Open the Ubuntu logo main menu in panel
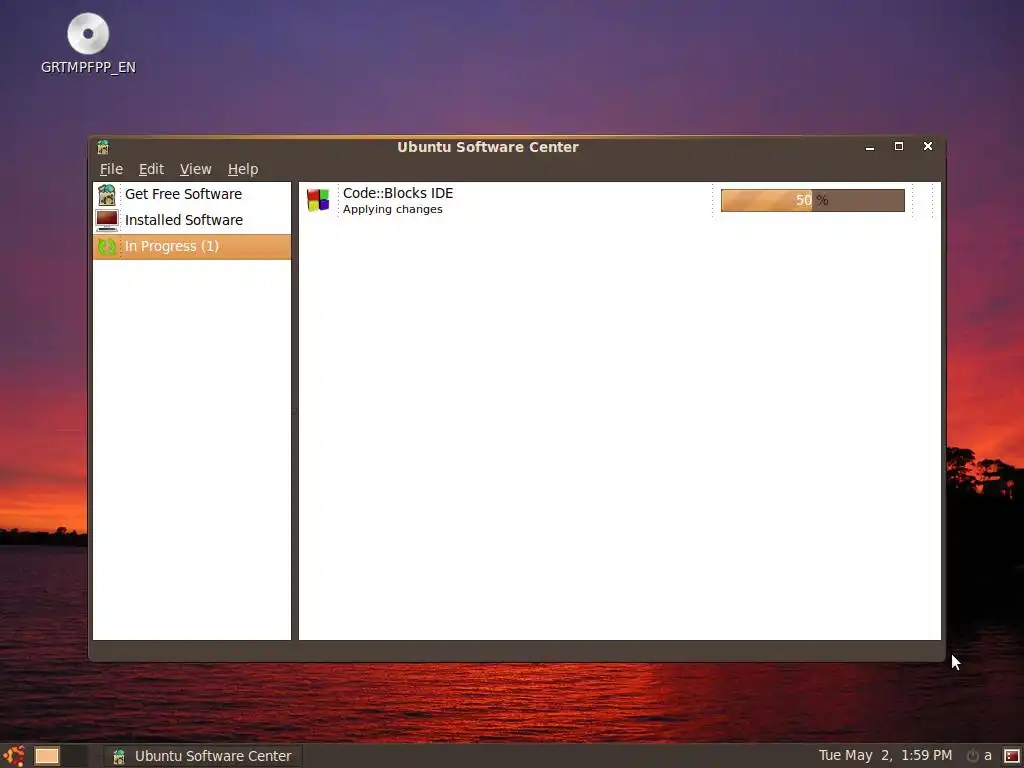Screen dimensions: 1024x768 click(13, 756)
